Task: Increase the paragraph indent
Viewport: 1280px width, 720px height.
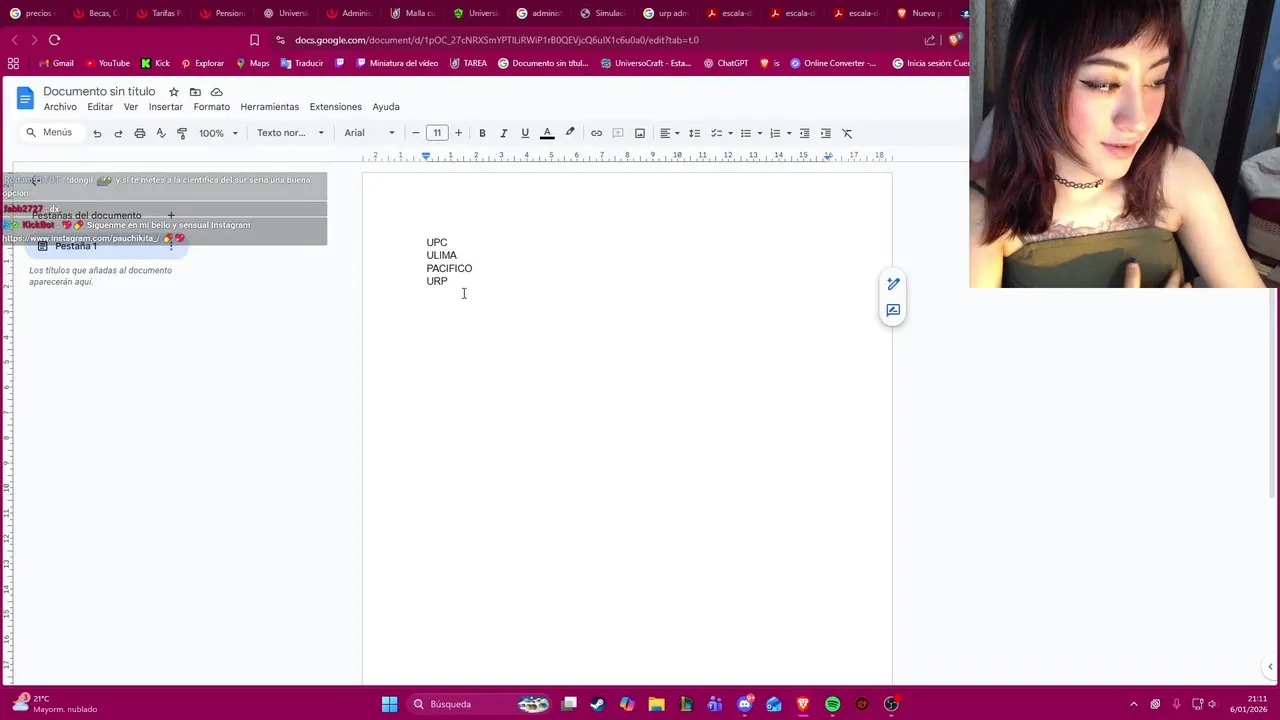Action: 826,133
